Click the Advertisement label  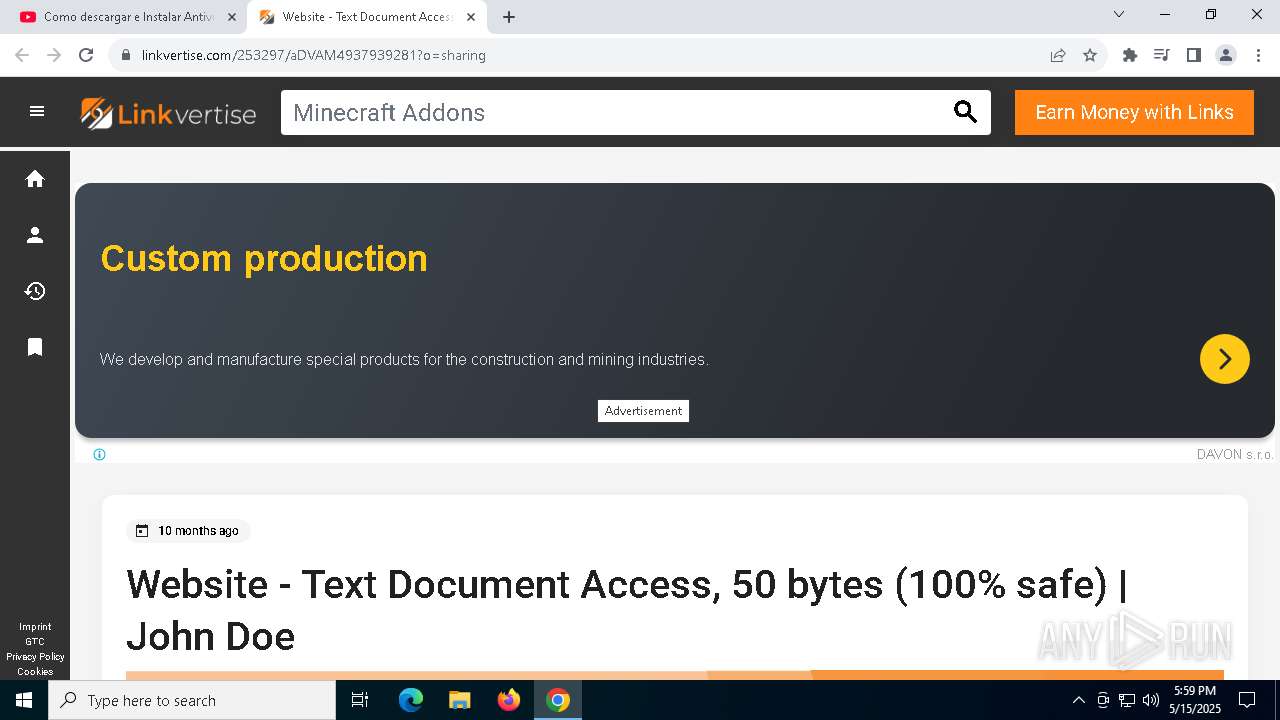[x=643, y=411]
